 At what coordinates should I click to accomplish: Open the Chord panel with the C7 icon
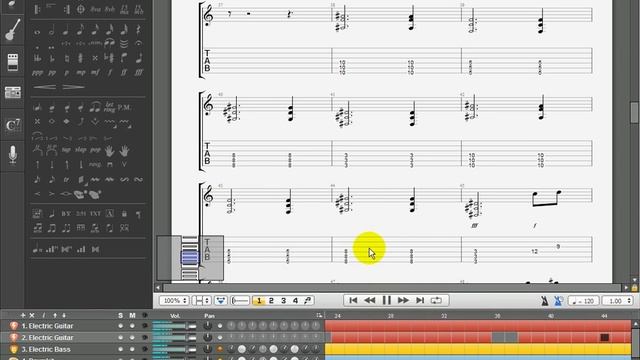13,125
